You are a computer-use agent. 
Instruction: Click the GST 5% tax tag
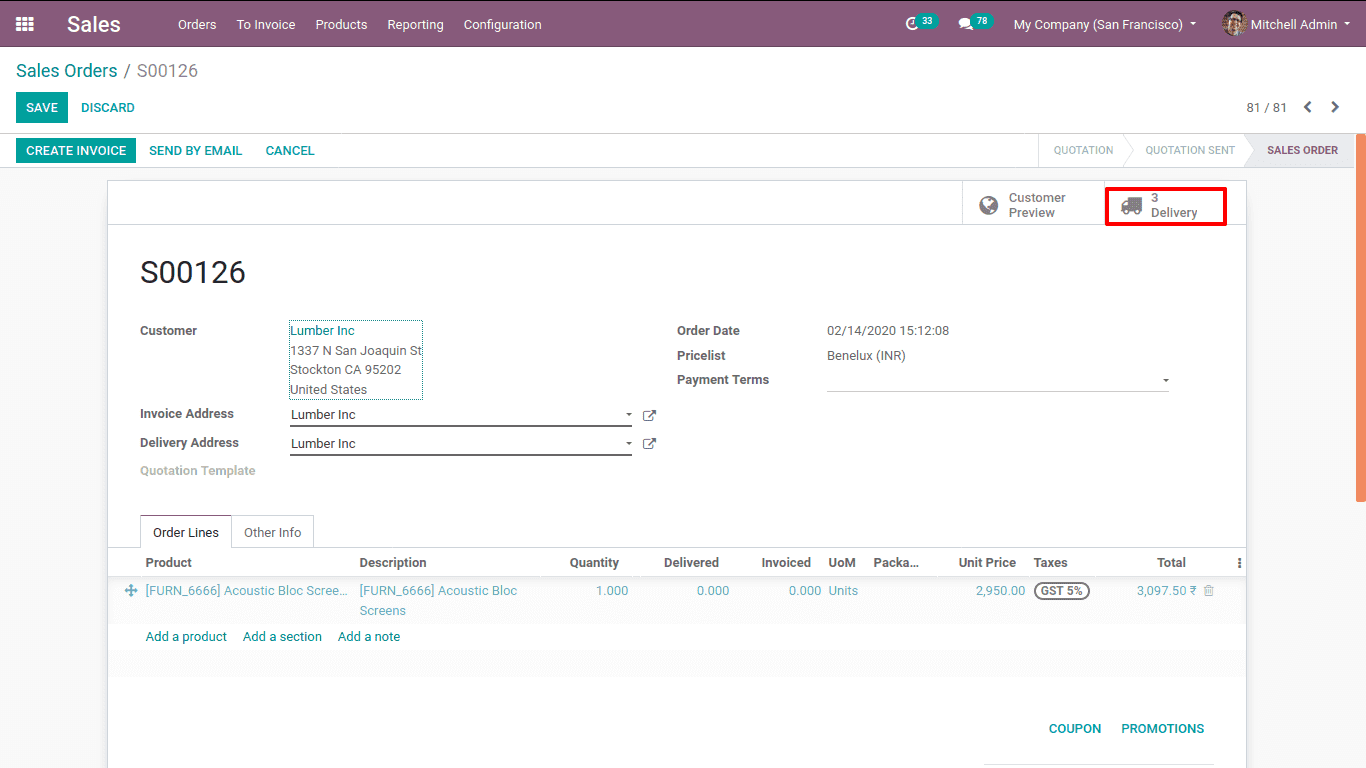click(x=1061, y=591)
